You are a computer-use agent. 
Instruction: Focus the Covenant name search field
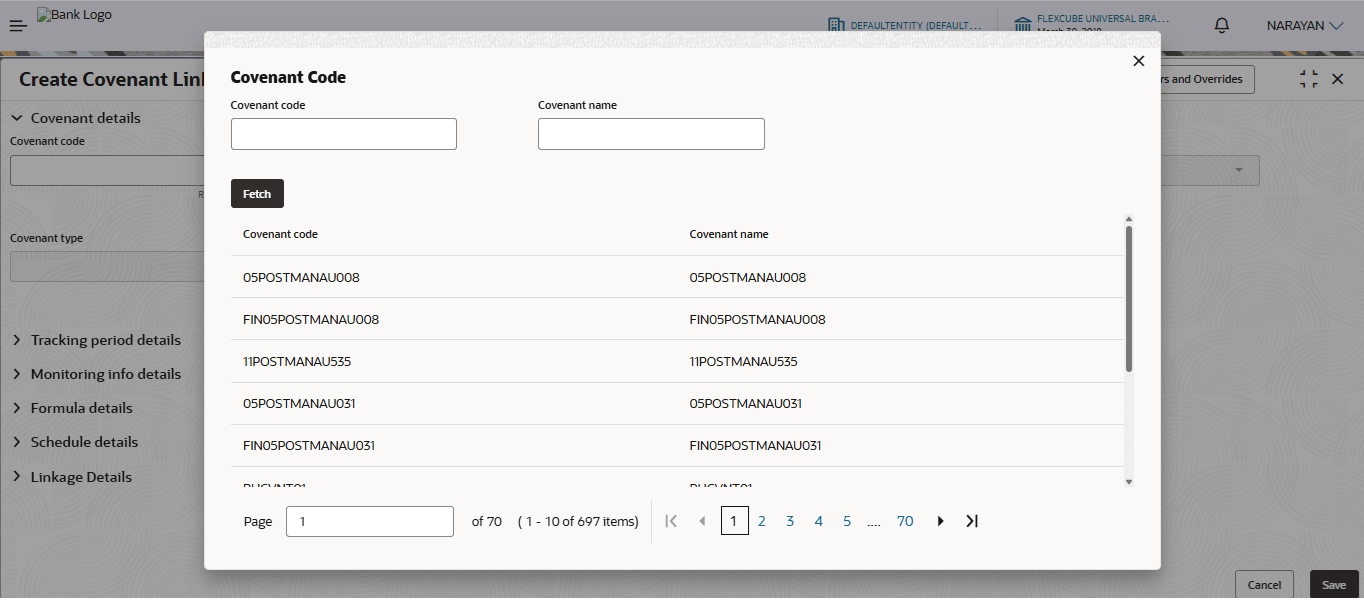coord(651,134)
